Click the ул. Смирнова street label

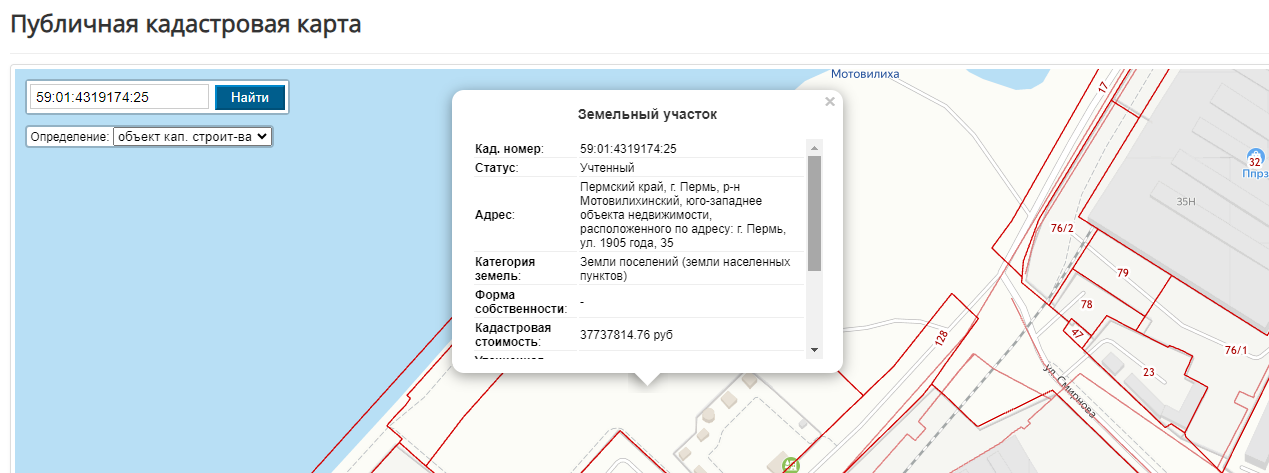pyautogui.click(x=1070, y=391)
